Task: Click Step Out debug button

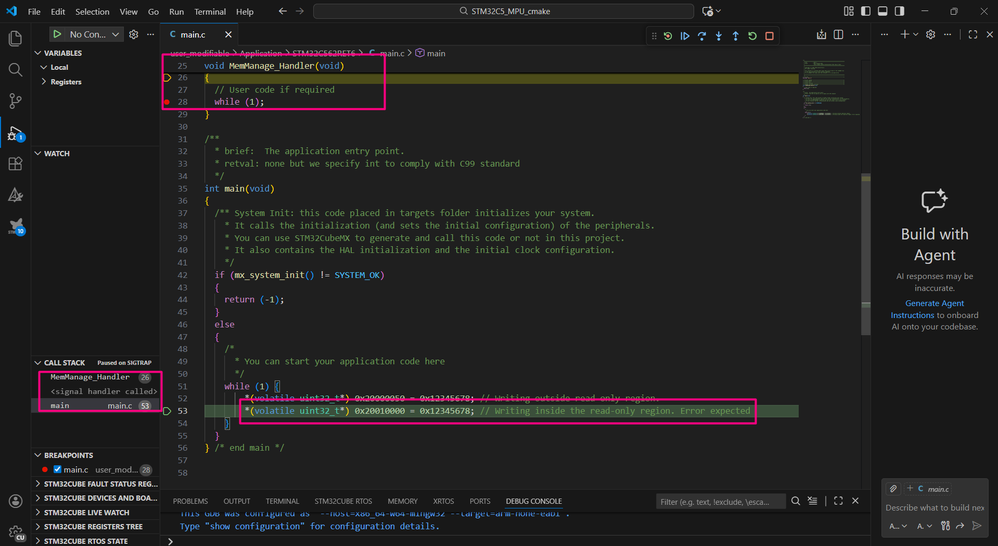Action: (736, 36)
